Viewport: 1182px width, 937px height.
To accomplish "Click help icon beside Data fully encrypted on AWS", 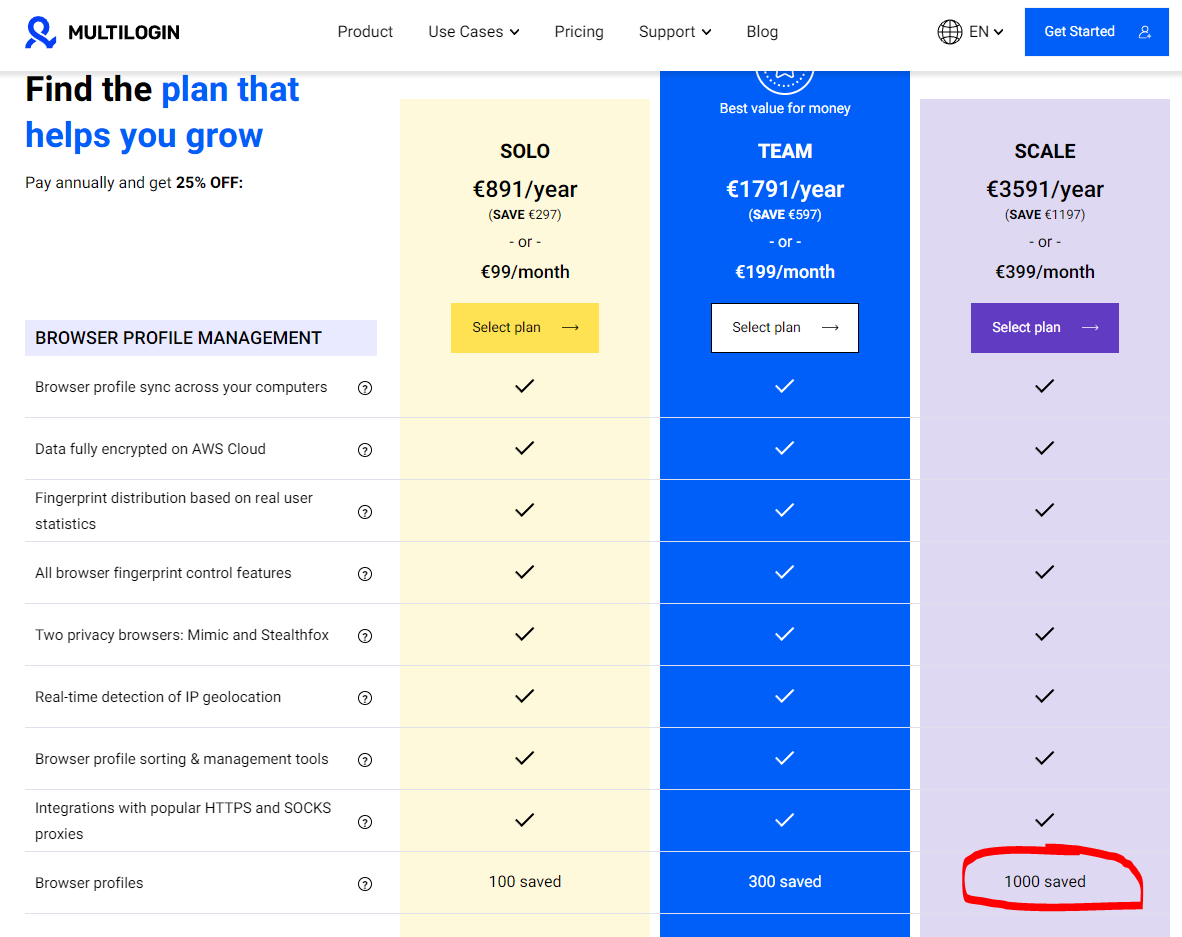I will point(365,450).
